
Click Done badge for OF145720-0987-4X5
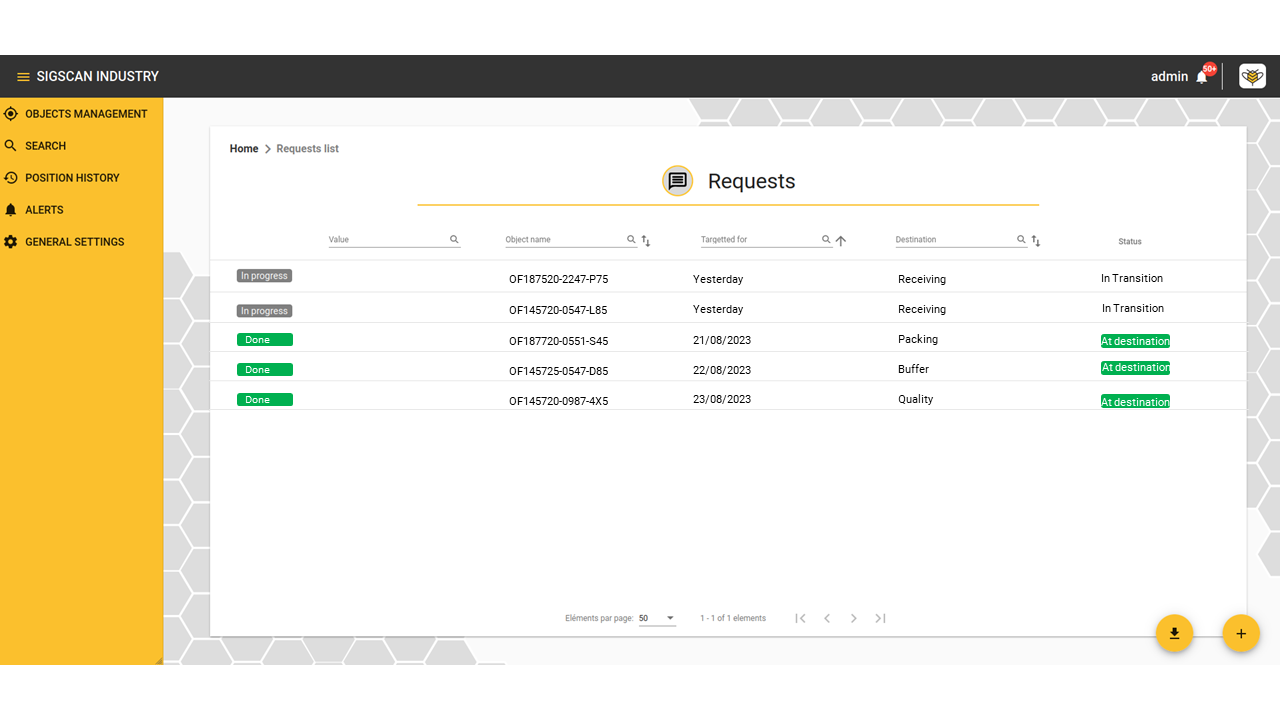(265, 400)
